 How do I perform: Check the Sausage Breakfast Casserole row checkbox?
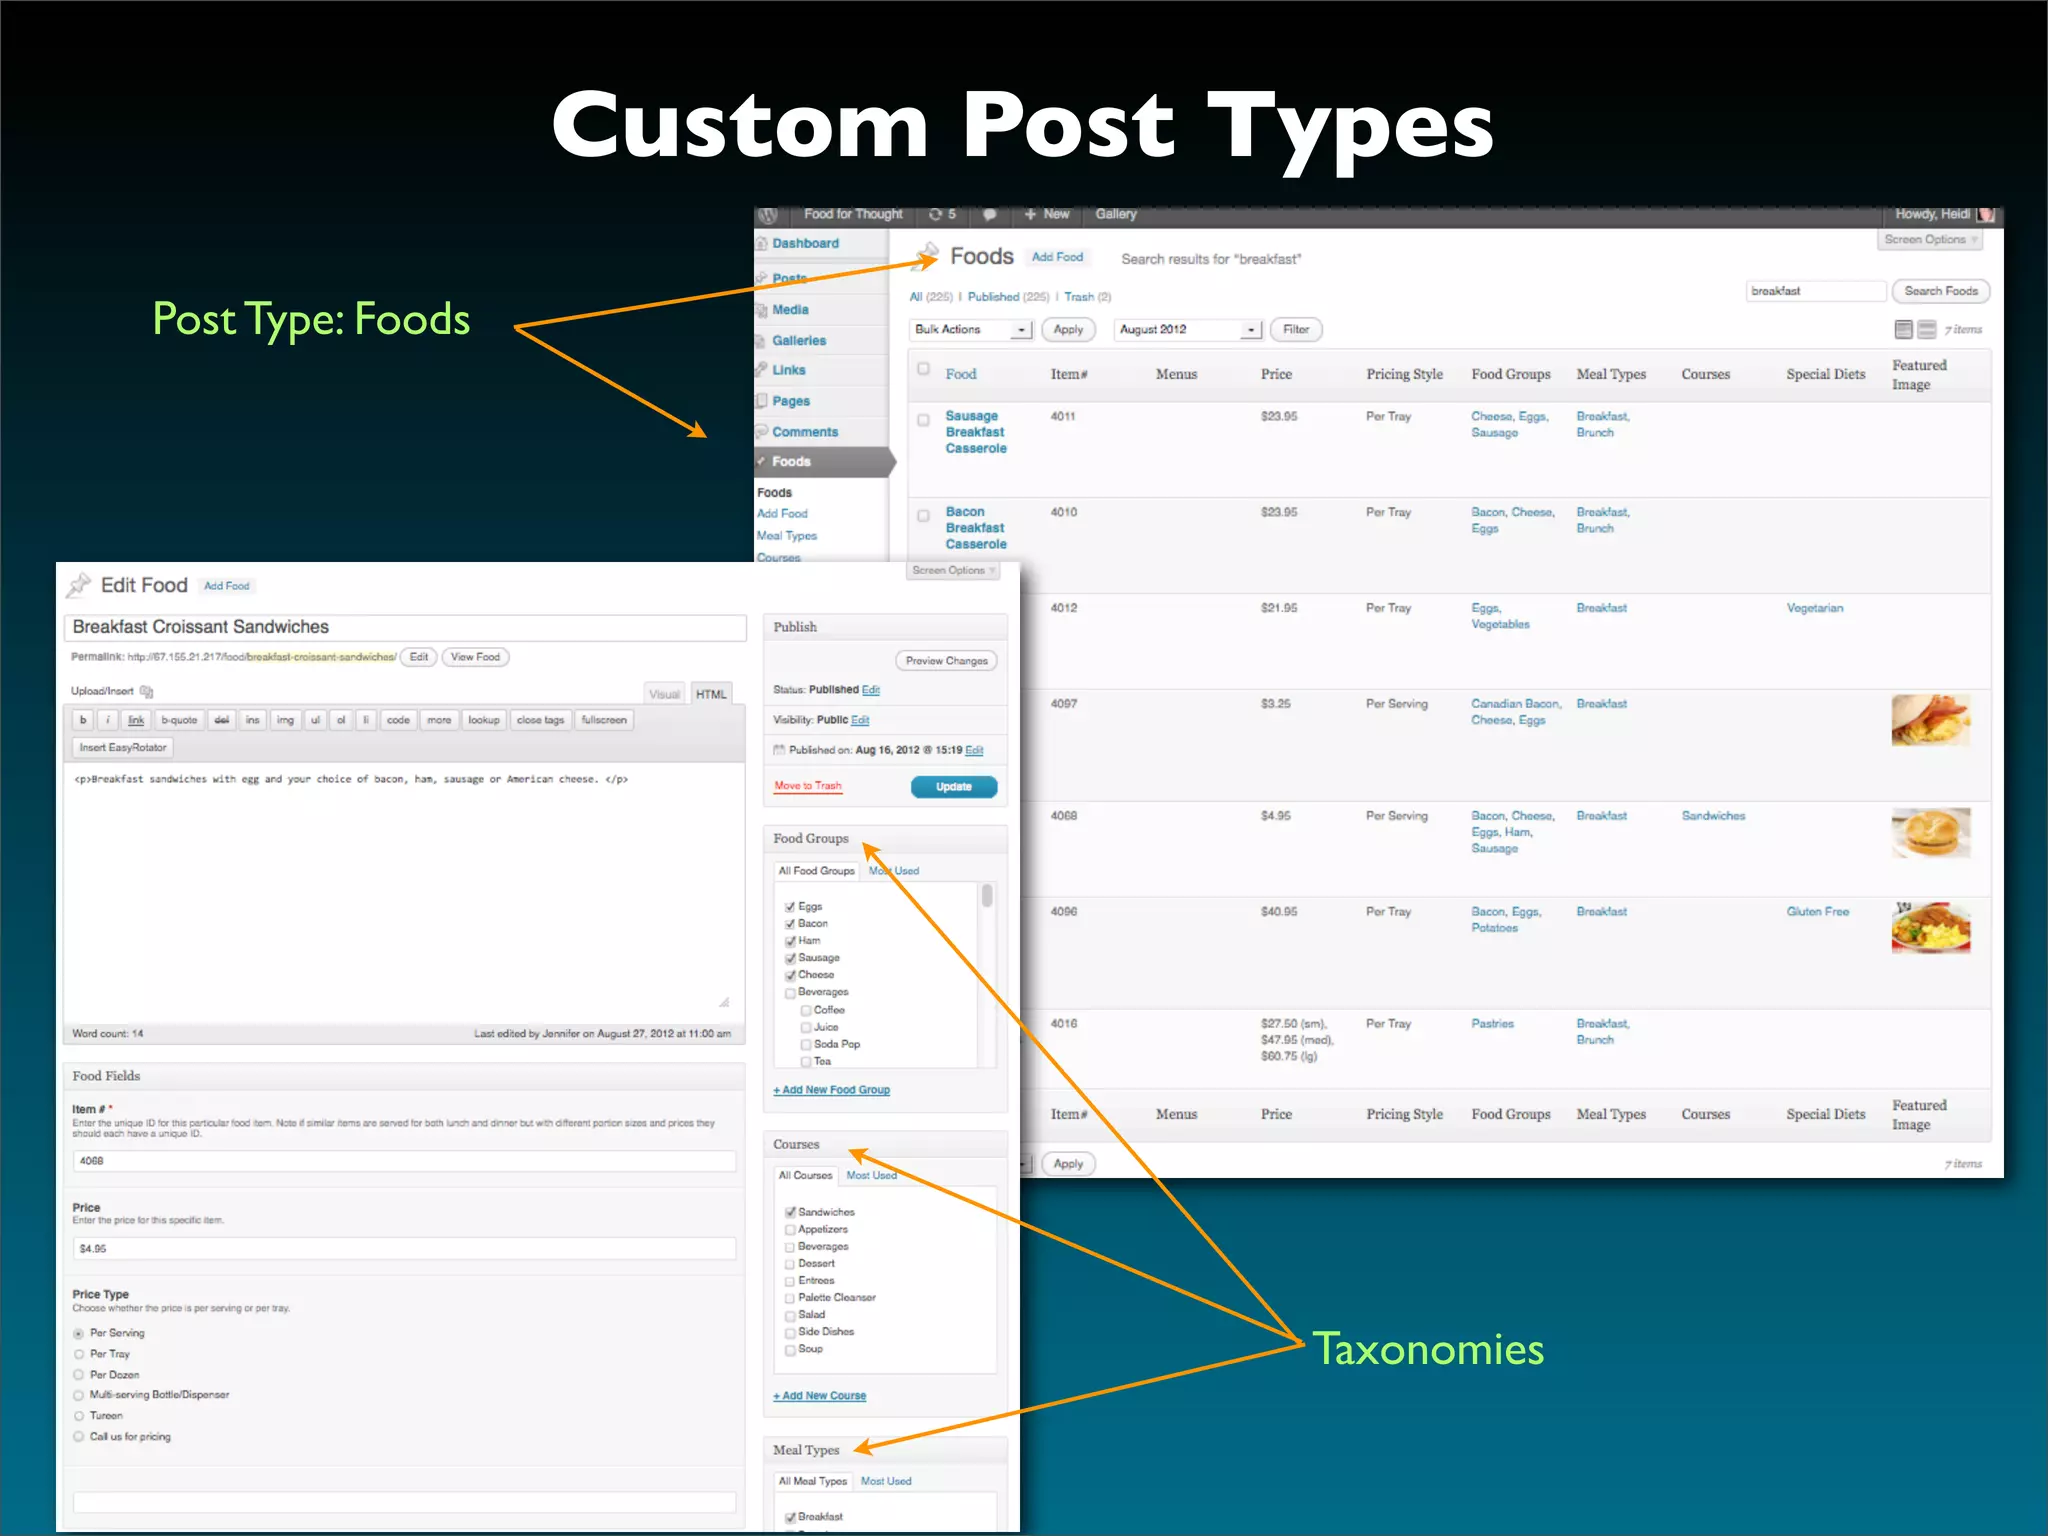coord(924,420)
